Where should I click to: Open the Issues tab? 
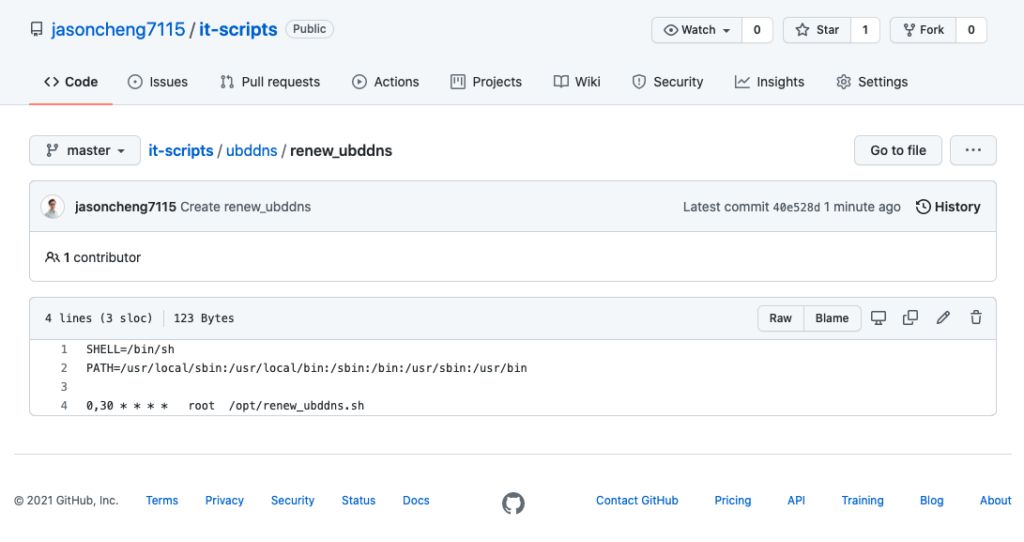(x=157, y=82)
